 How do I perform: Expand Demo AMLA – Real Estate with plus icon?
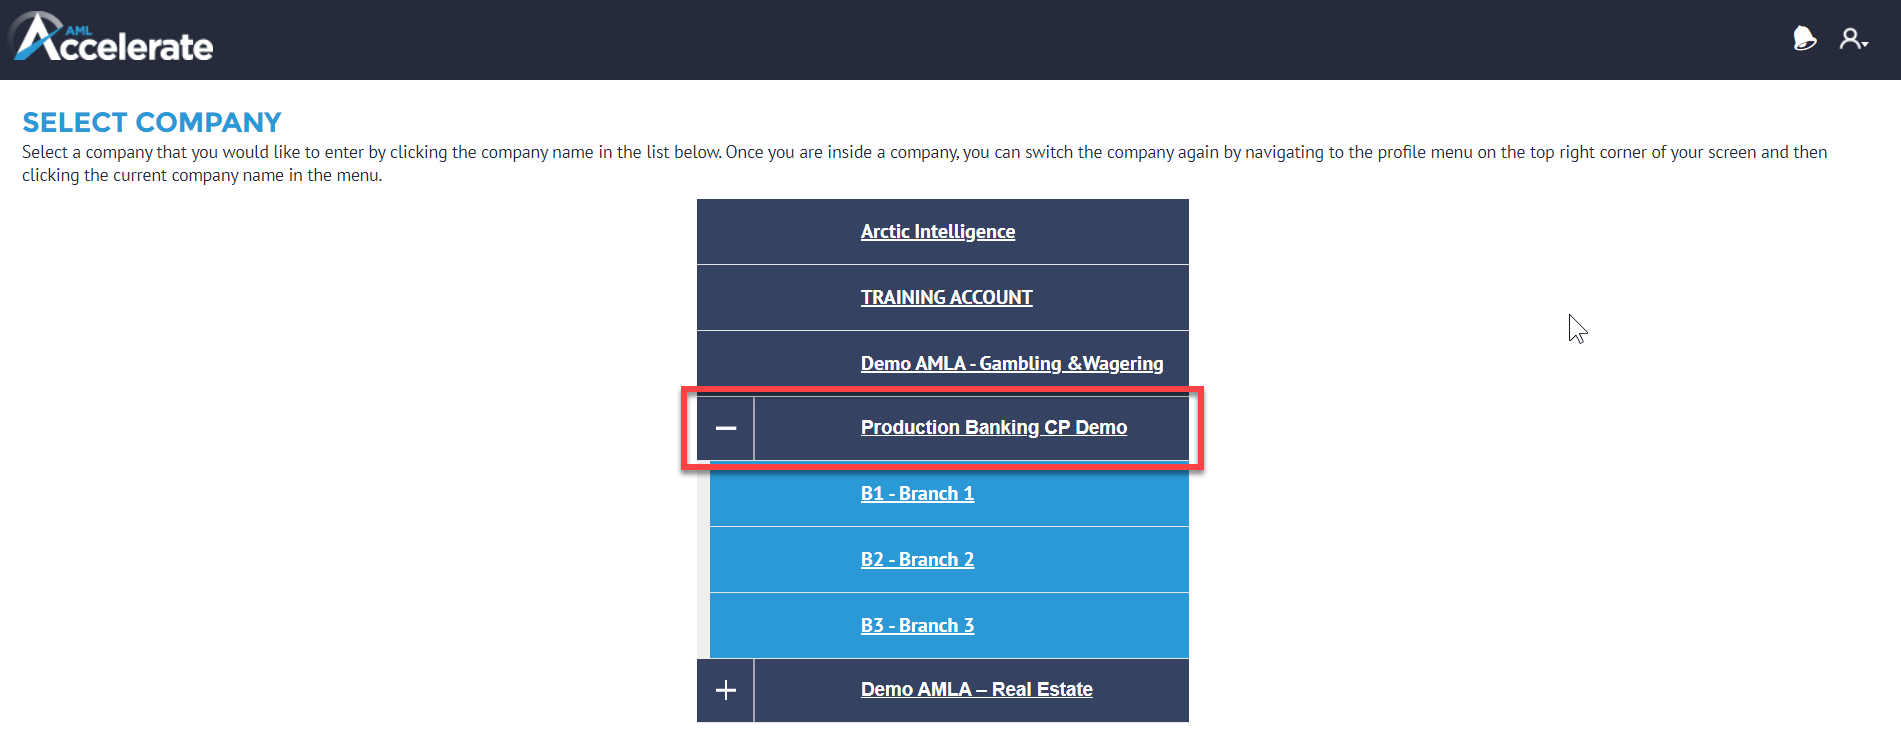click(726, 690)
